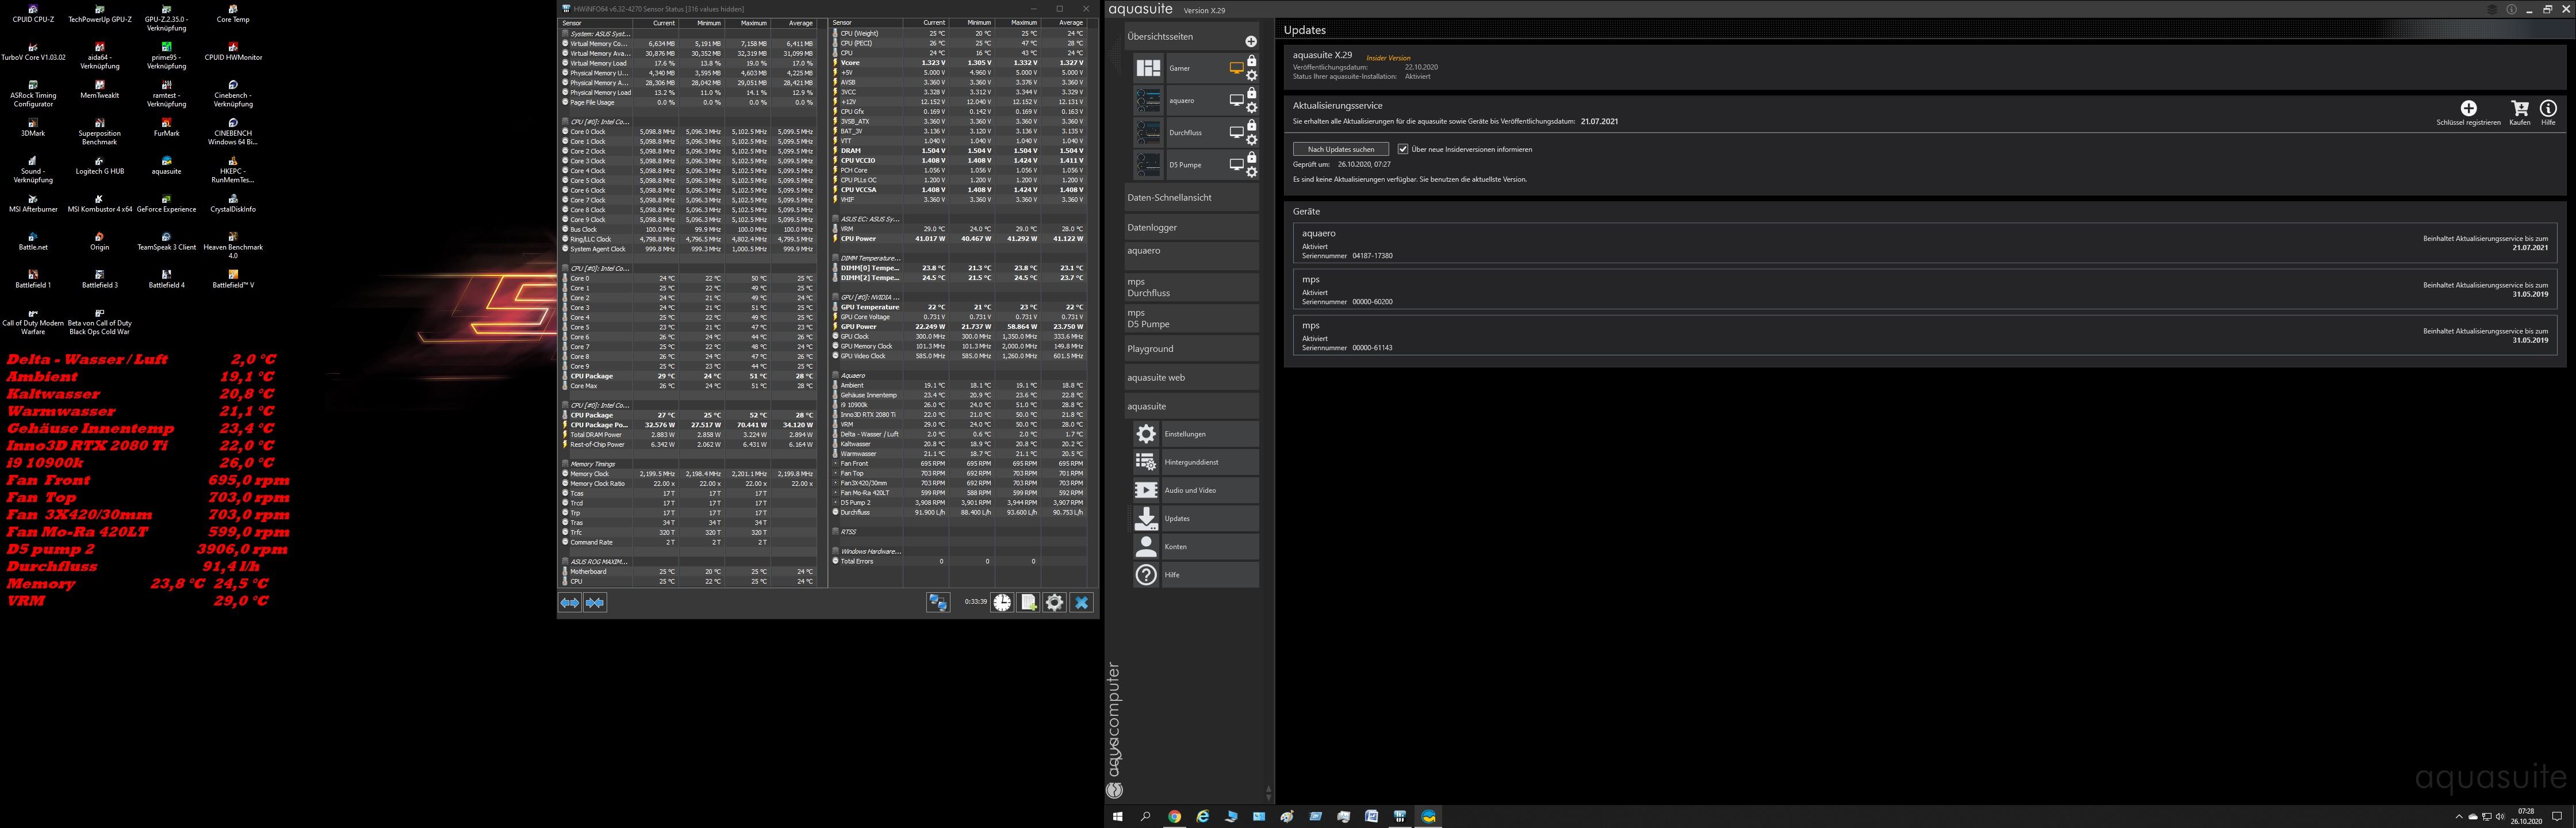Click HWiNFO blue X close sensors icon
Image resolution: width=2576 pixels, height=828 pixels.
click(x=1081, y=602)
